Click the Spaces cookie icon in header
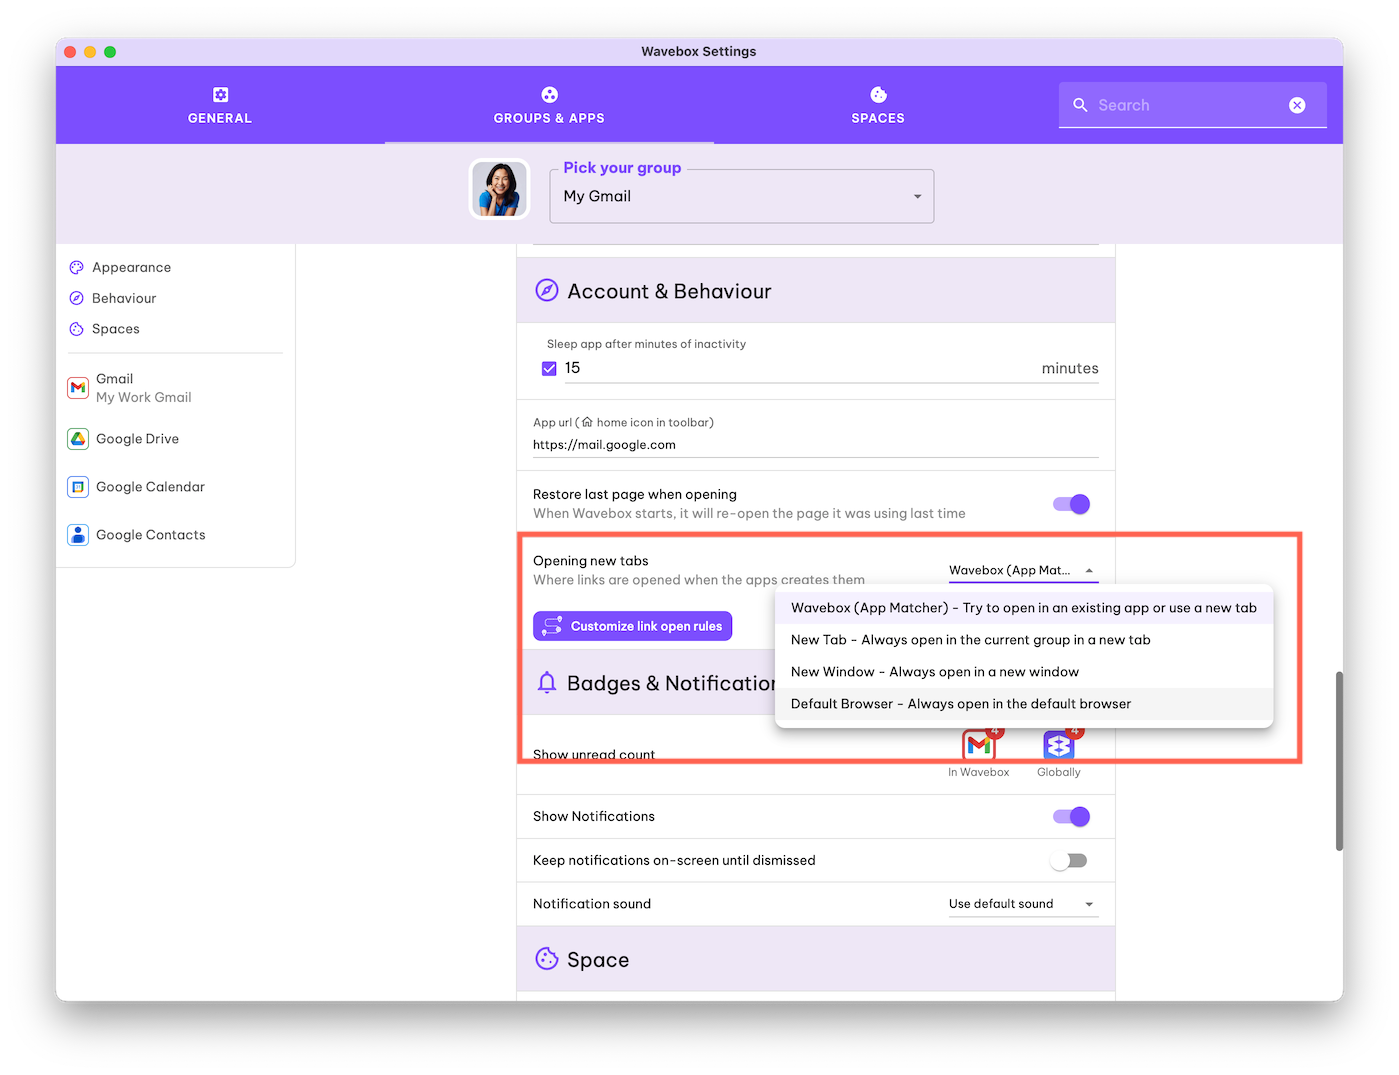 point(878,95)
